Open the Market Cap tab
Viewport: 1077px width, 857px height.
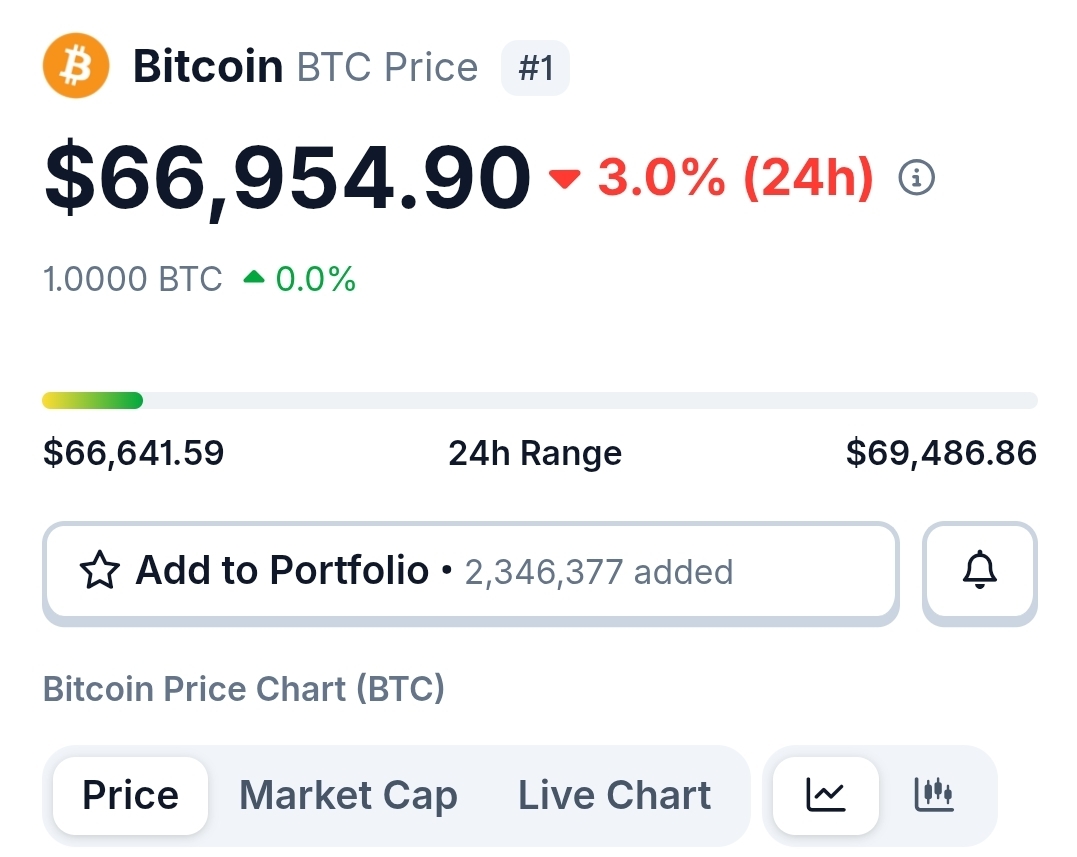pyautogui.click(x=348, y=795)
